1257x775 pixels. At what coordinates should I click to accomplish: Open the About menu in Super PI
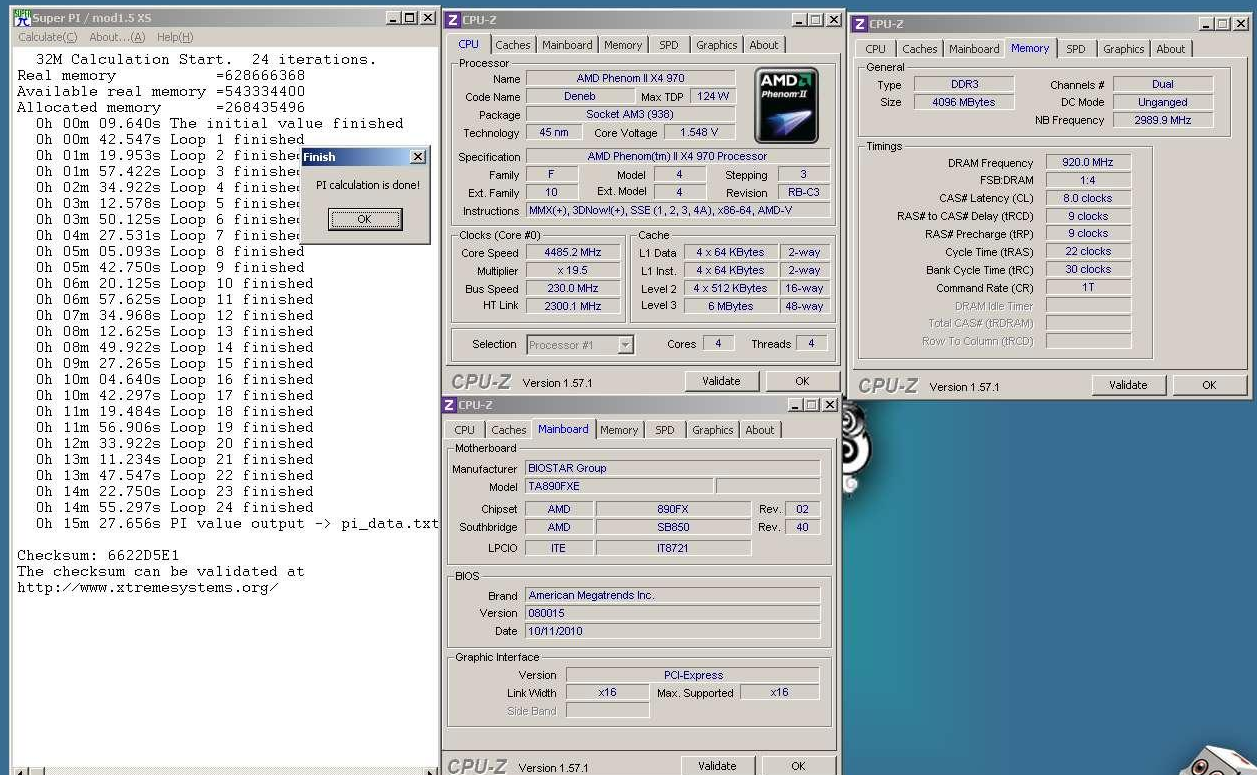(117, 37)
